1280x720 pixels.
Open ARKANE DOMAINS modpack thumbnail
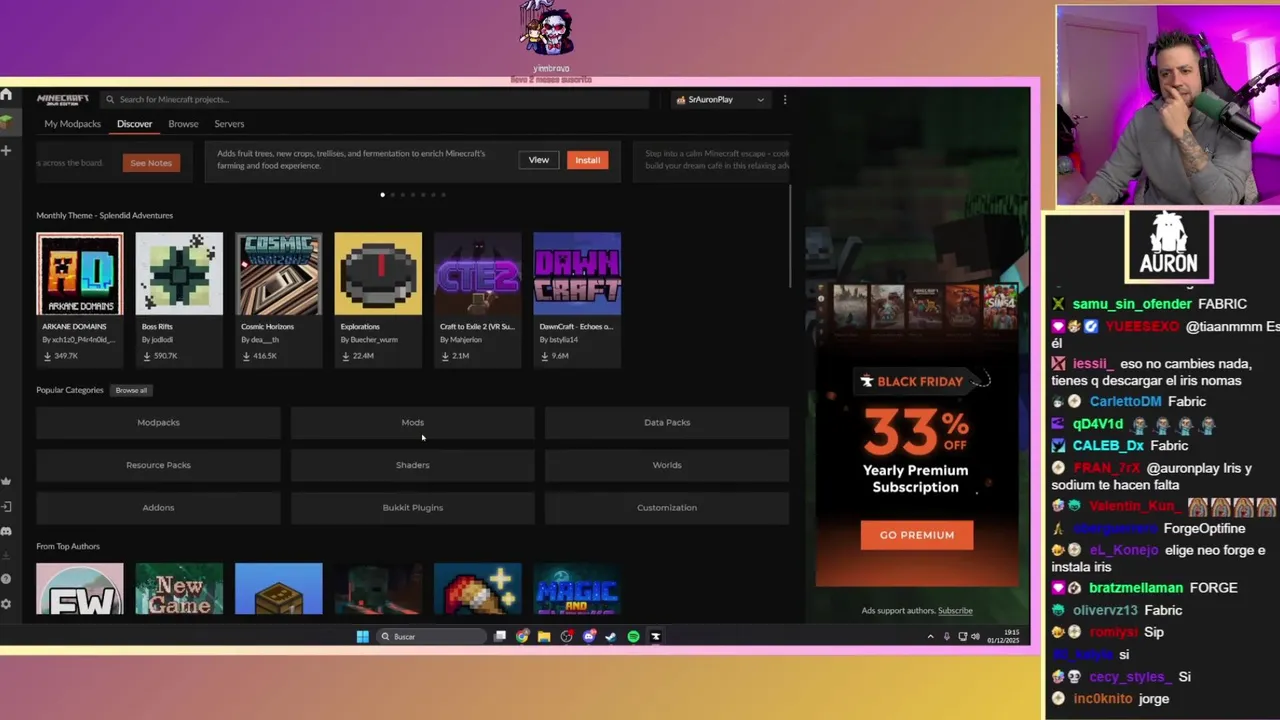[x=80, y=274]
